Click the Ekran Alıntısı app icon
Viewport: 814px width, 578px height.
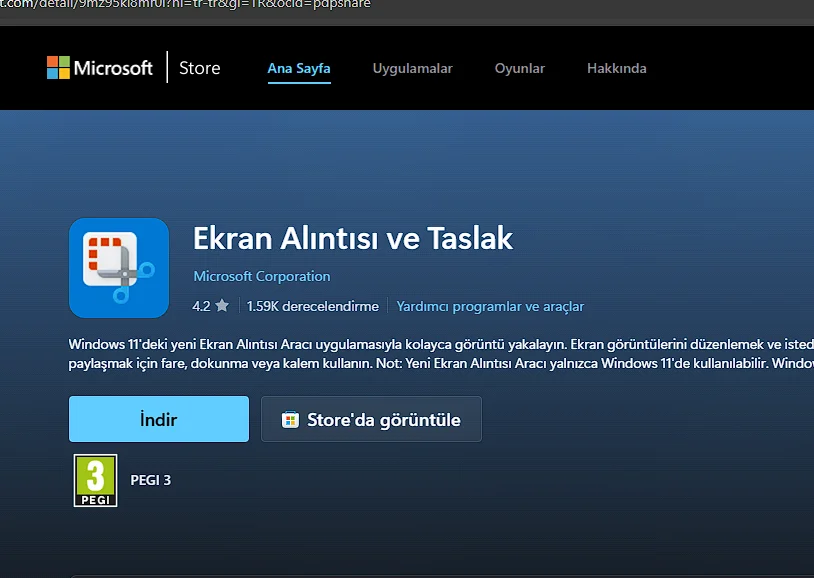coord(119,268)
